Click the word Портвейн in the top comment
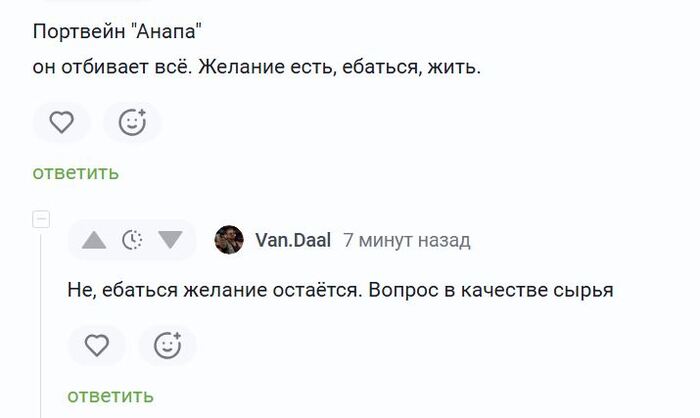The width and height of the screenshot is (700, 418). click(x=77, y=31)
